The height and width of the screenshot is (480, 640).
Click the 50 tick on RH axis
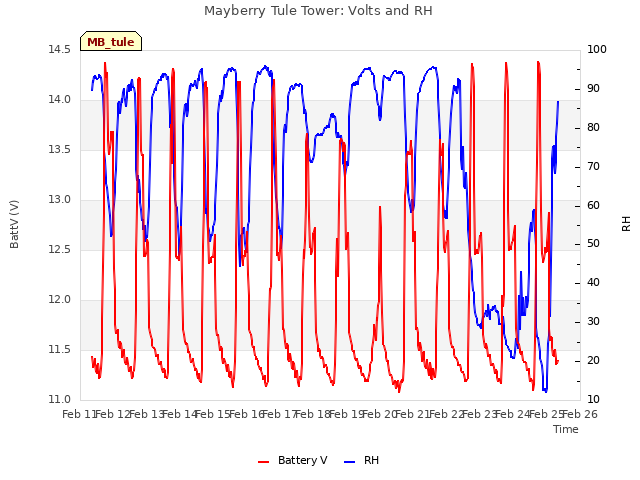pos(593,244)
